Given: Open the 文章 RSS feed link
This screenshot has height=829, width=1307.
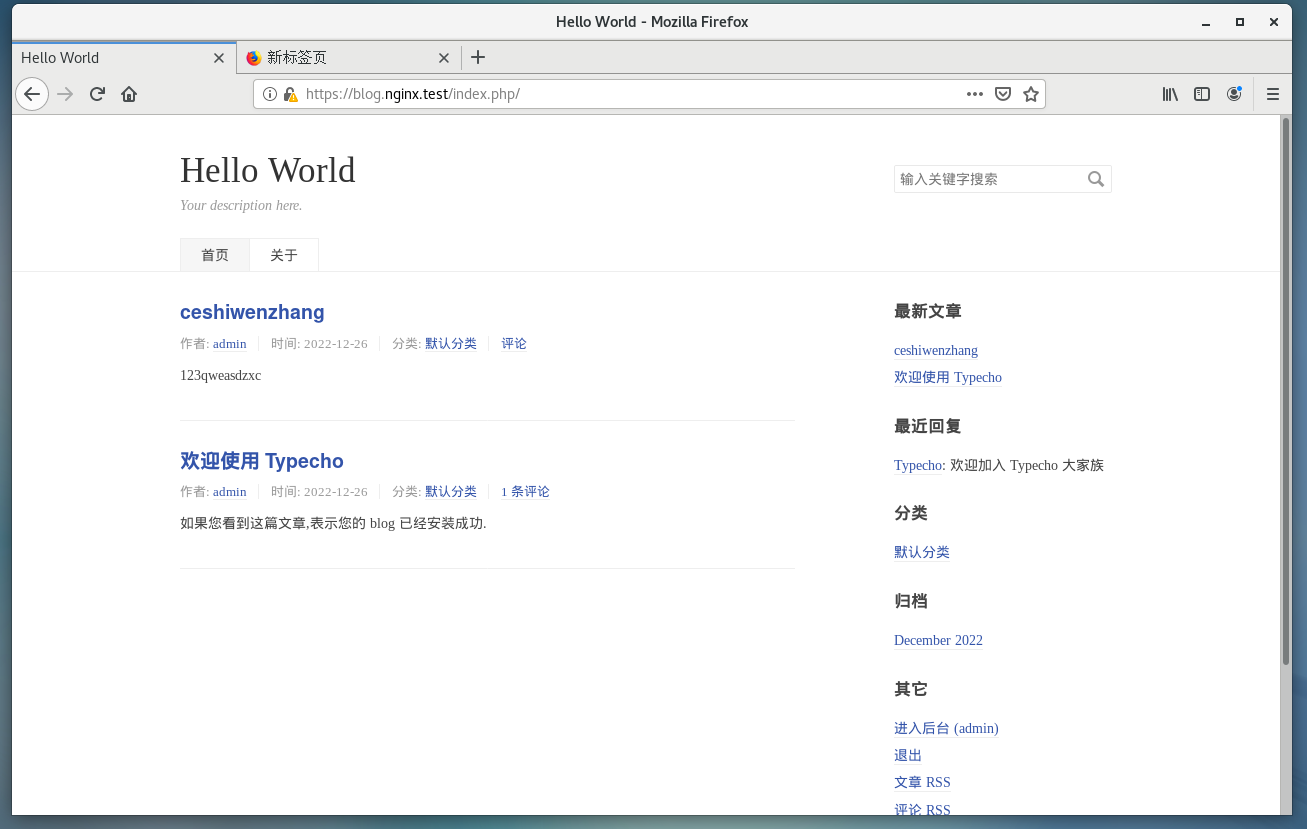Looking at the screenshot, I should (x=922, y=783).
